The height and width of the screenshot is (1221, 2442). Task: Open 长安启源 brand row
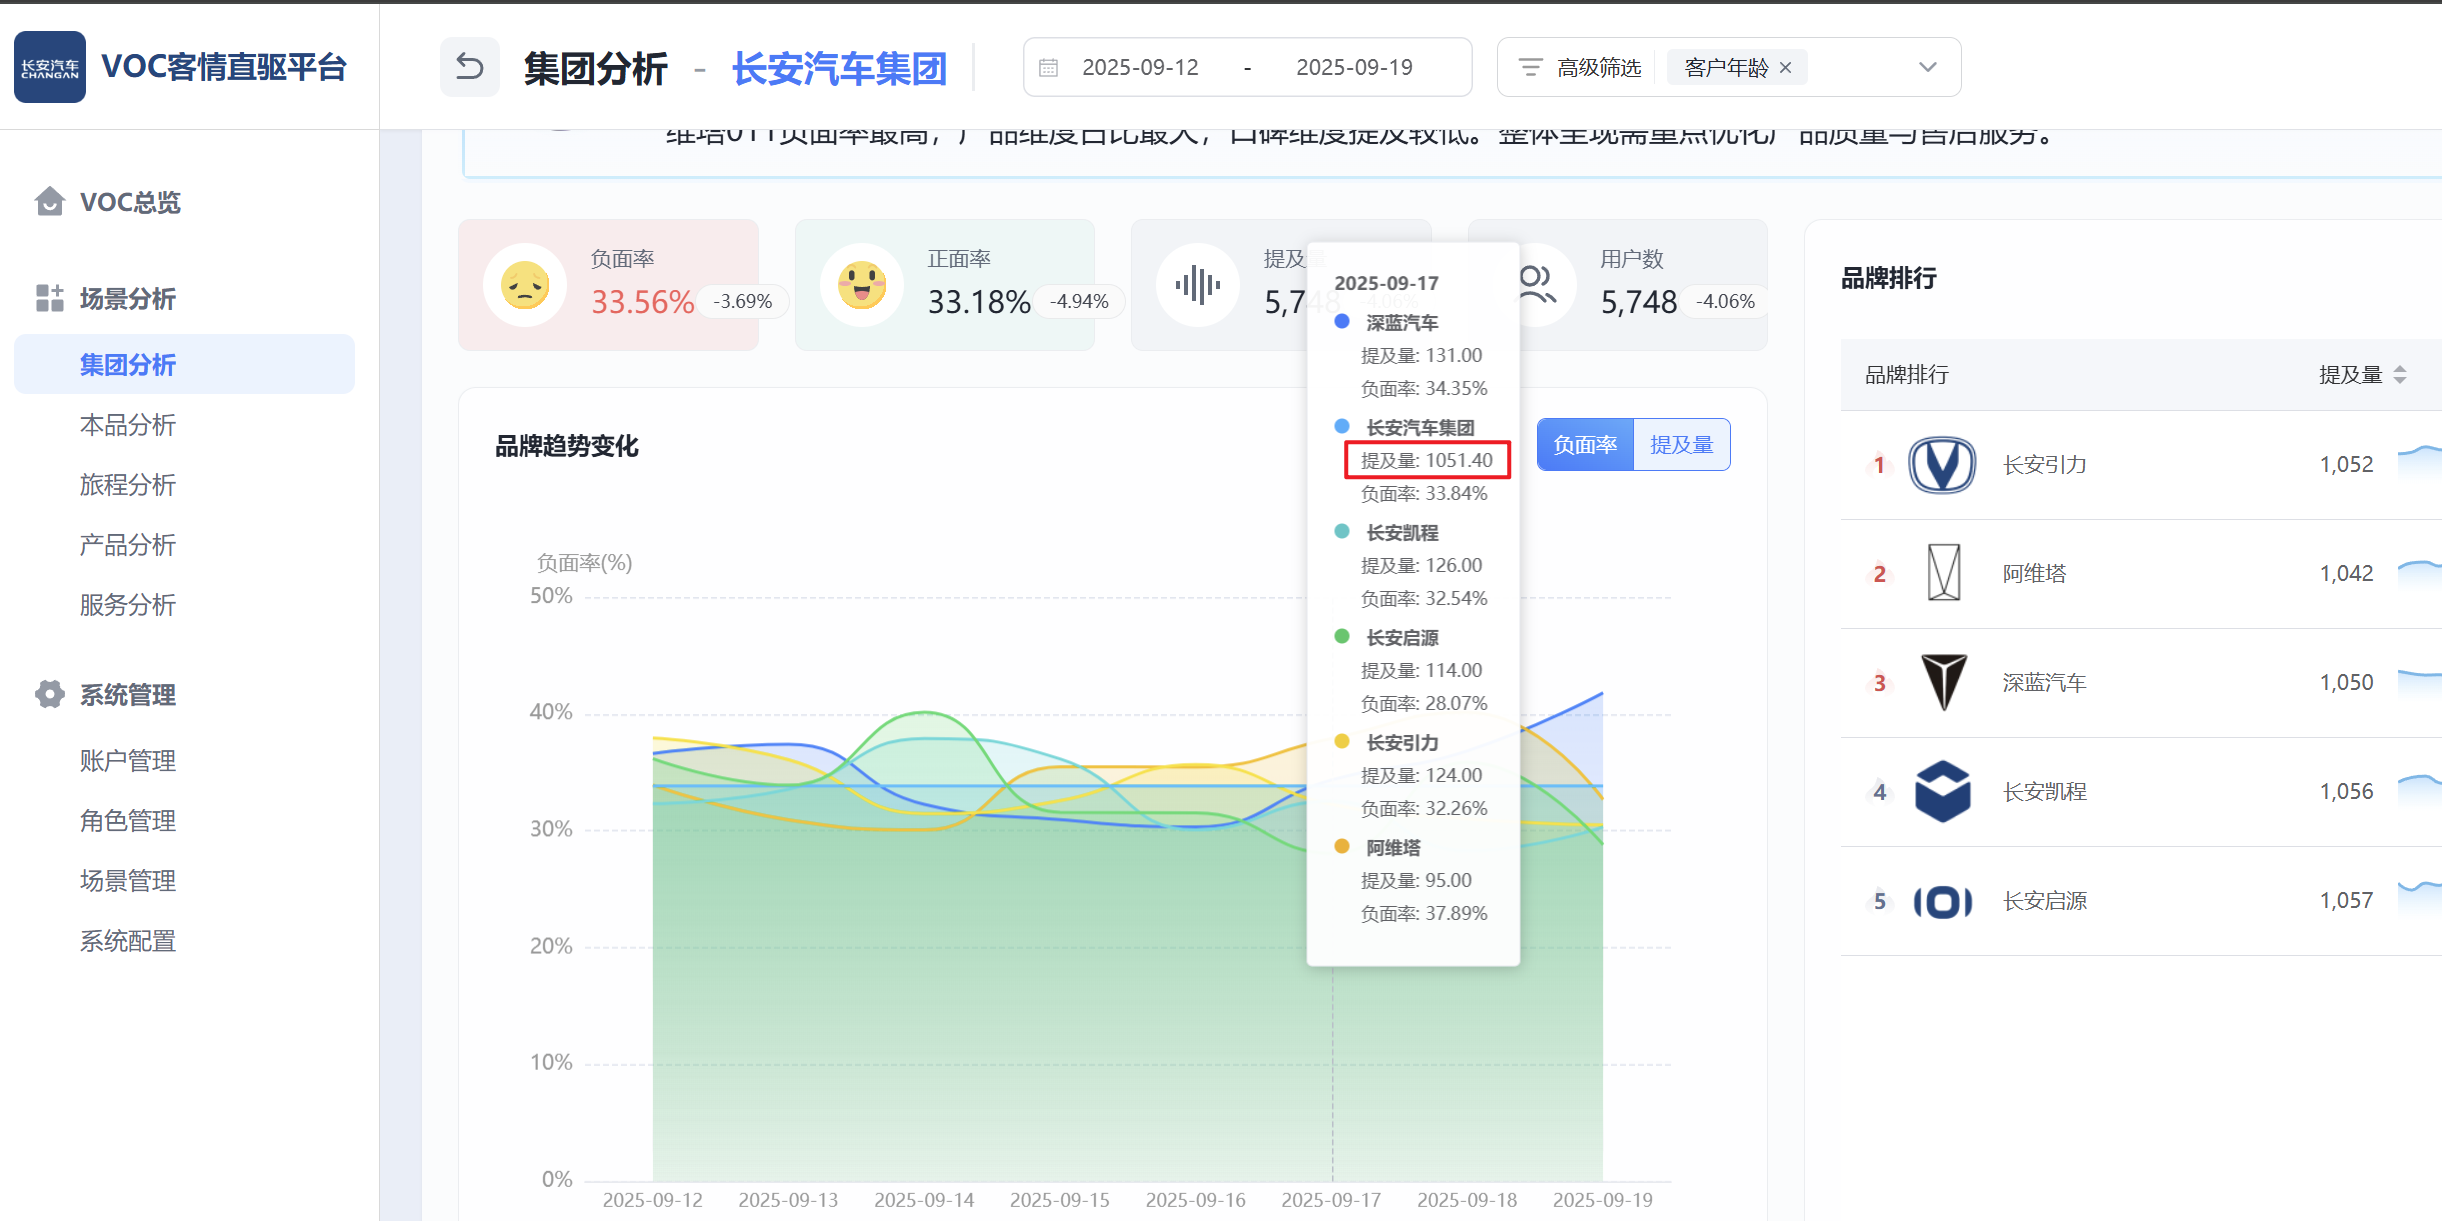point(2140,901)
